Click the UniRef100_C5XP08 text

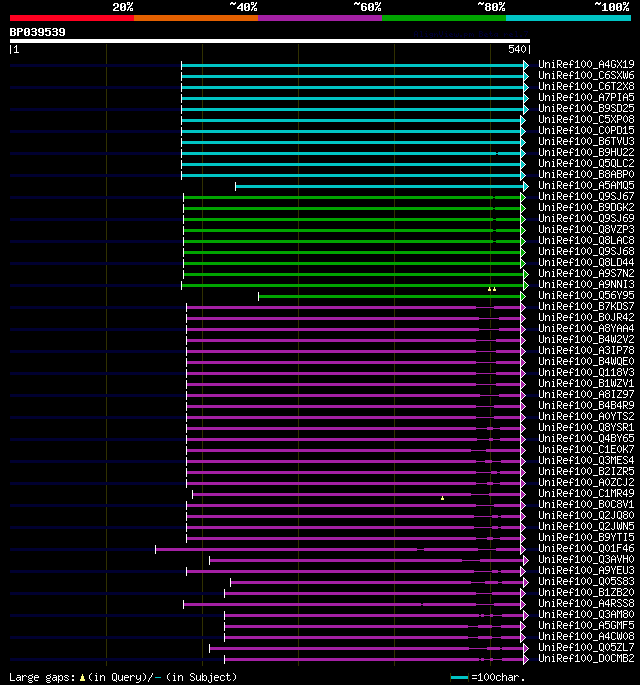pos(586,119)
